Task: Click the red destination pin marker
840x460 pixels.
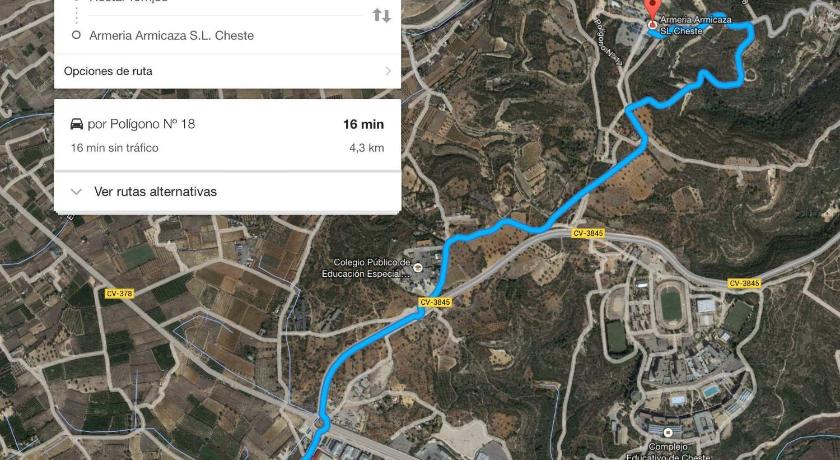Action: pos(652,12)
